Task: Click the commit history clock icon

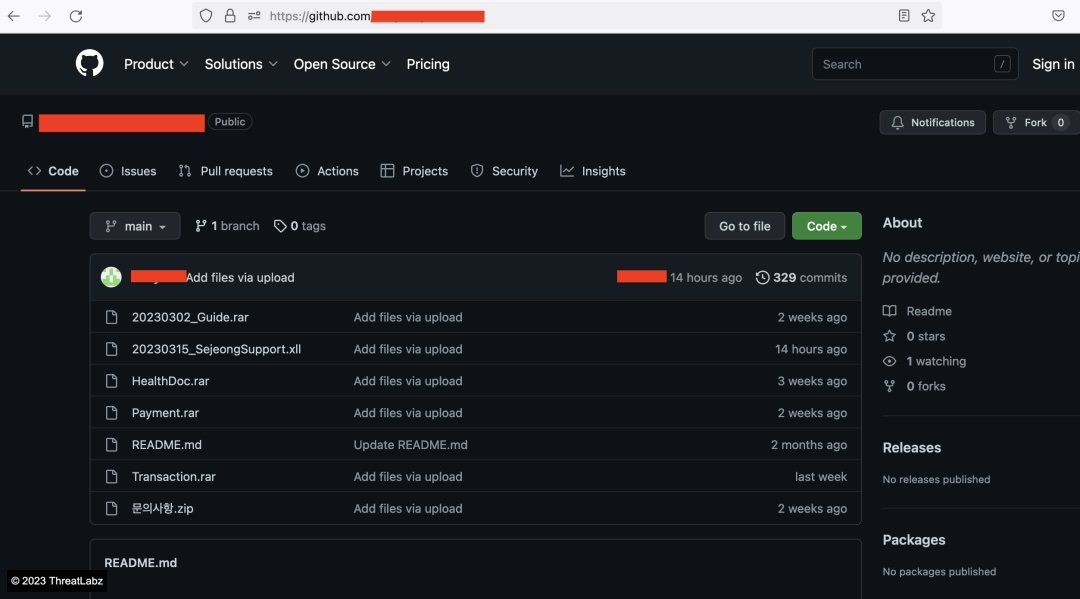Action: tap(763, 277)
